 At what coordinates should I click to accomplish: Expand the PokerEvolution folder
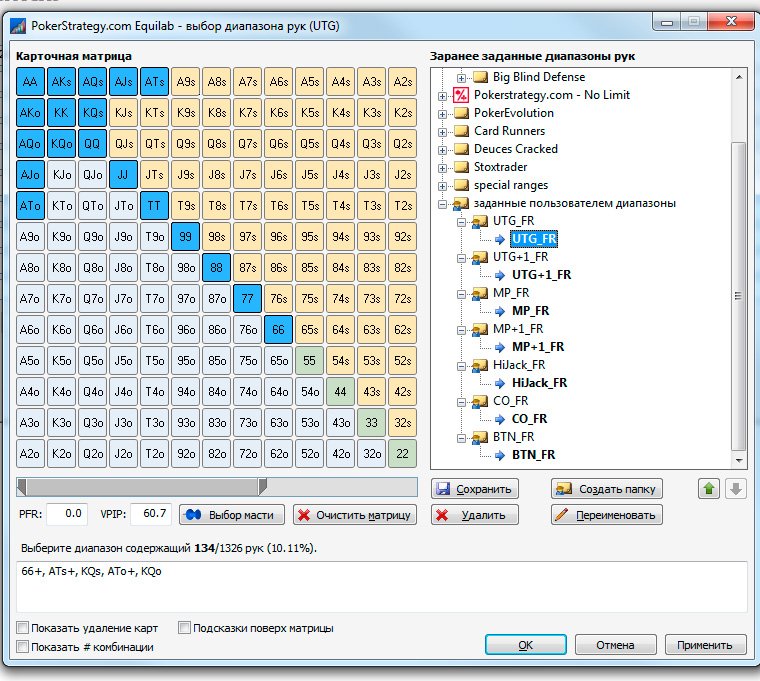(442, 114)
